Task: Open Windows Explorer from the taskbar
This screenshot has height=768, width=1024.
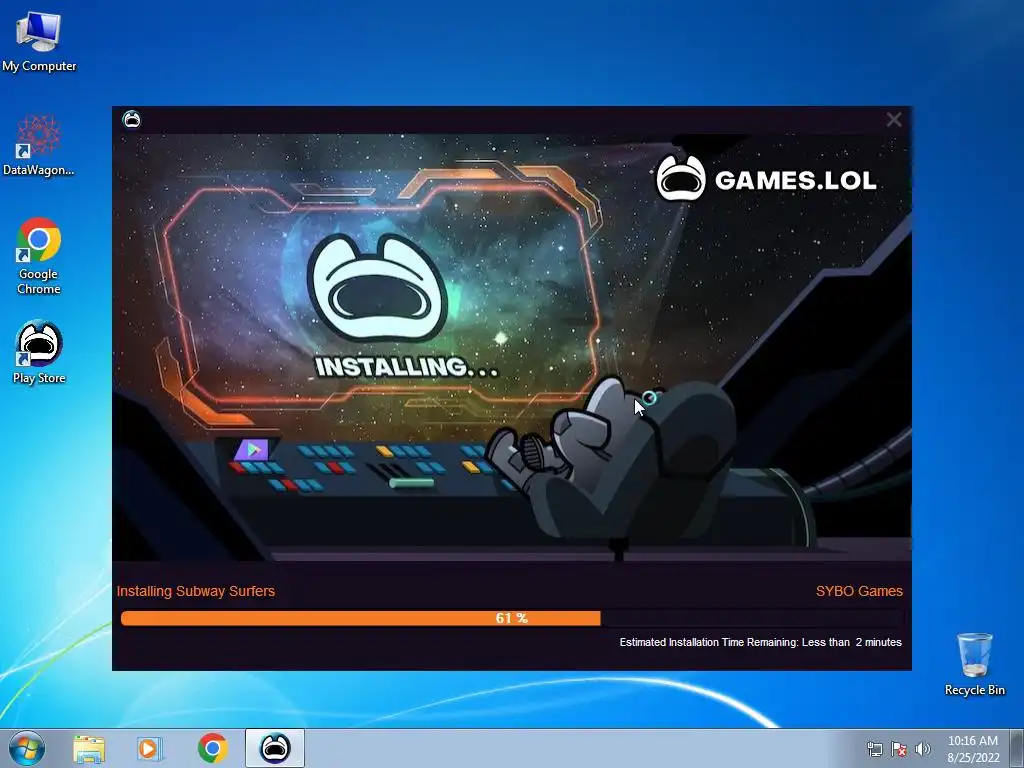Action: (x=89, y=748)
